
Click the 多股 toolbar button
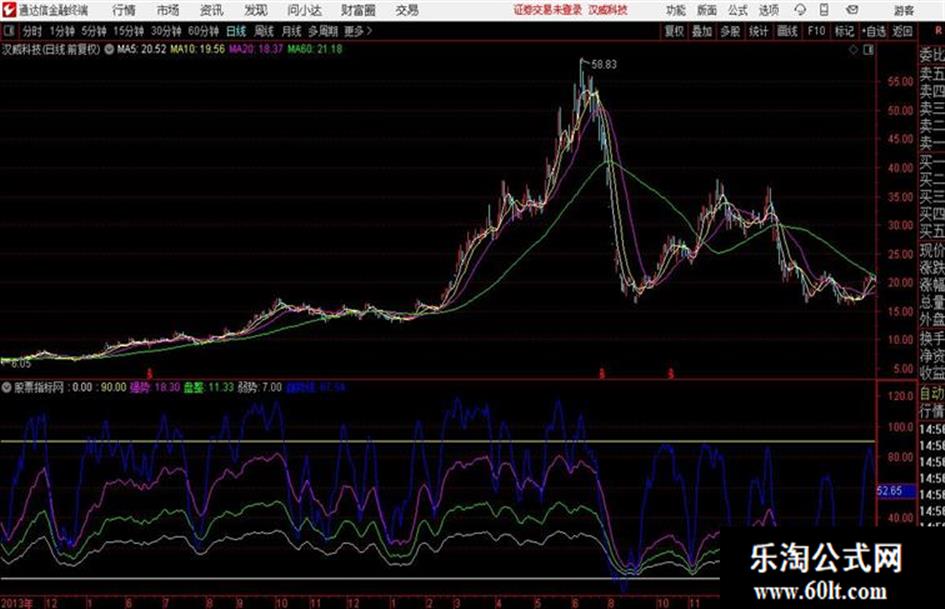pyautogui.click(x=730, y=31)
